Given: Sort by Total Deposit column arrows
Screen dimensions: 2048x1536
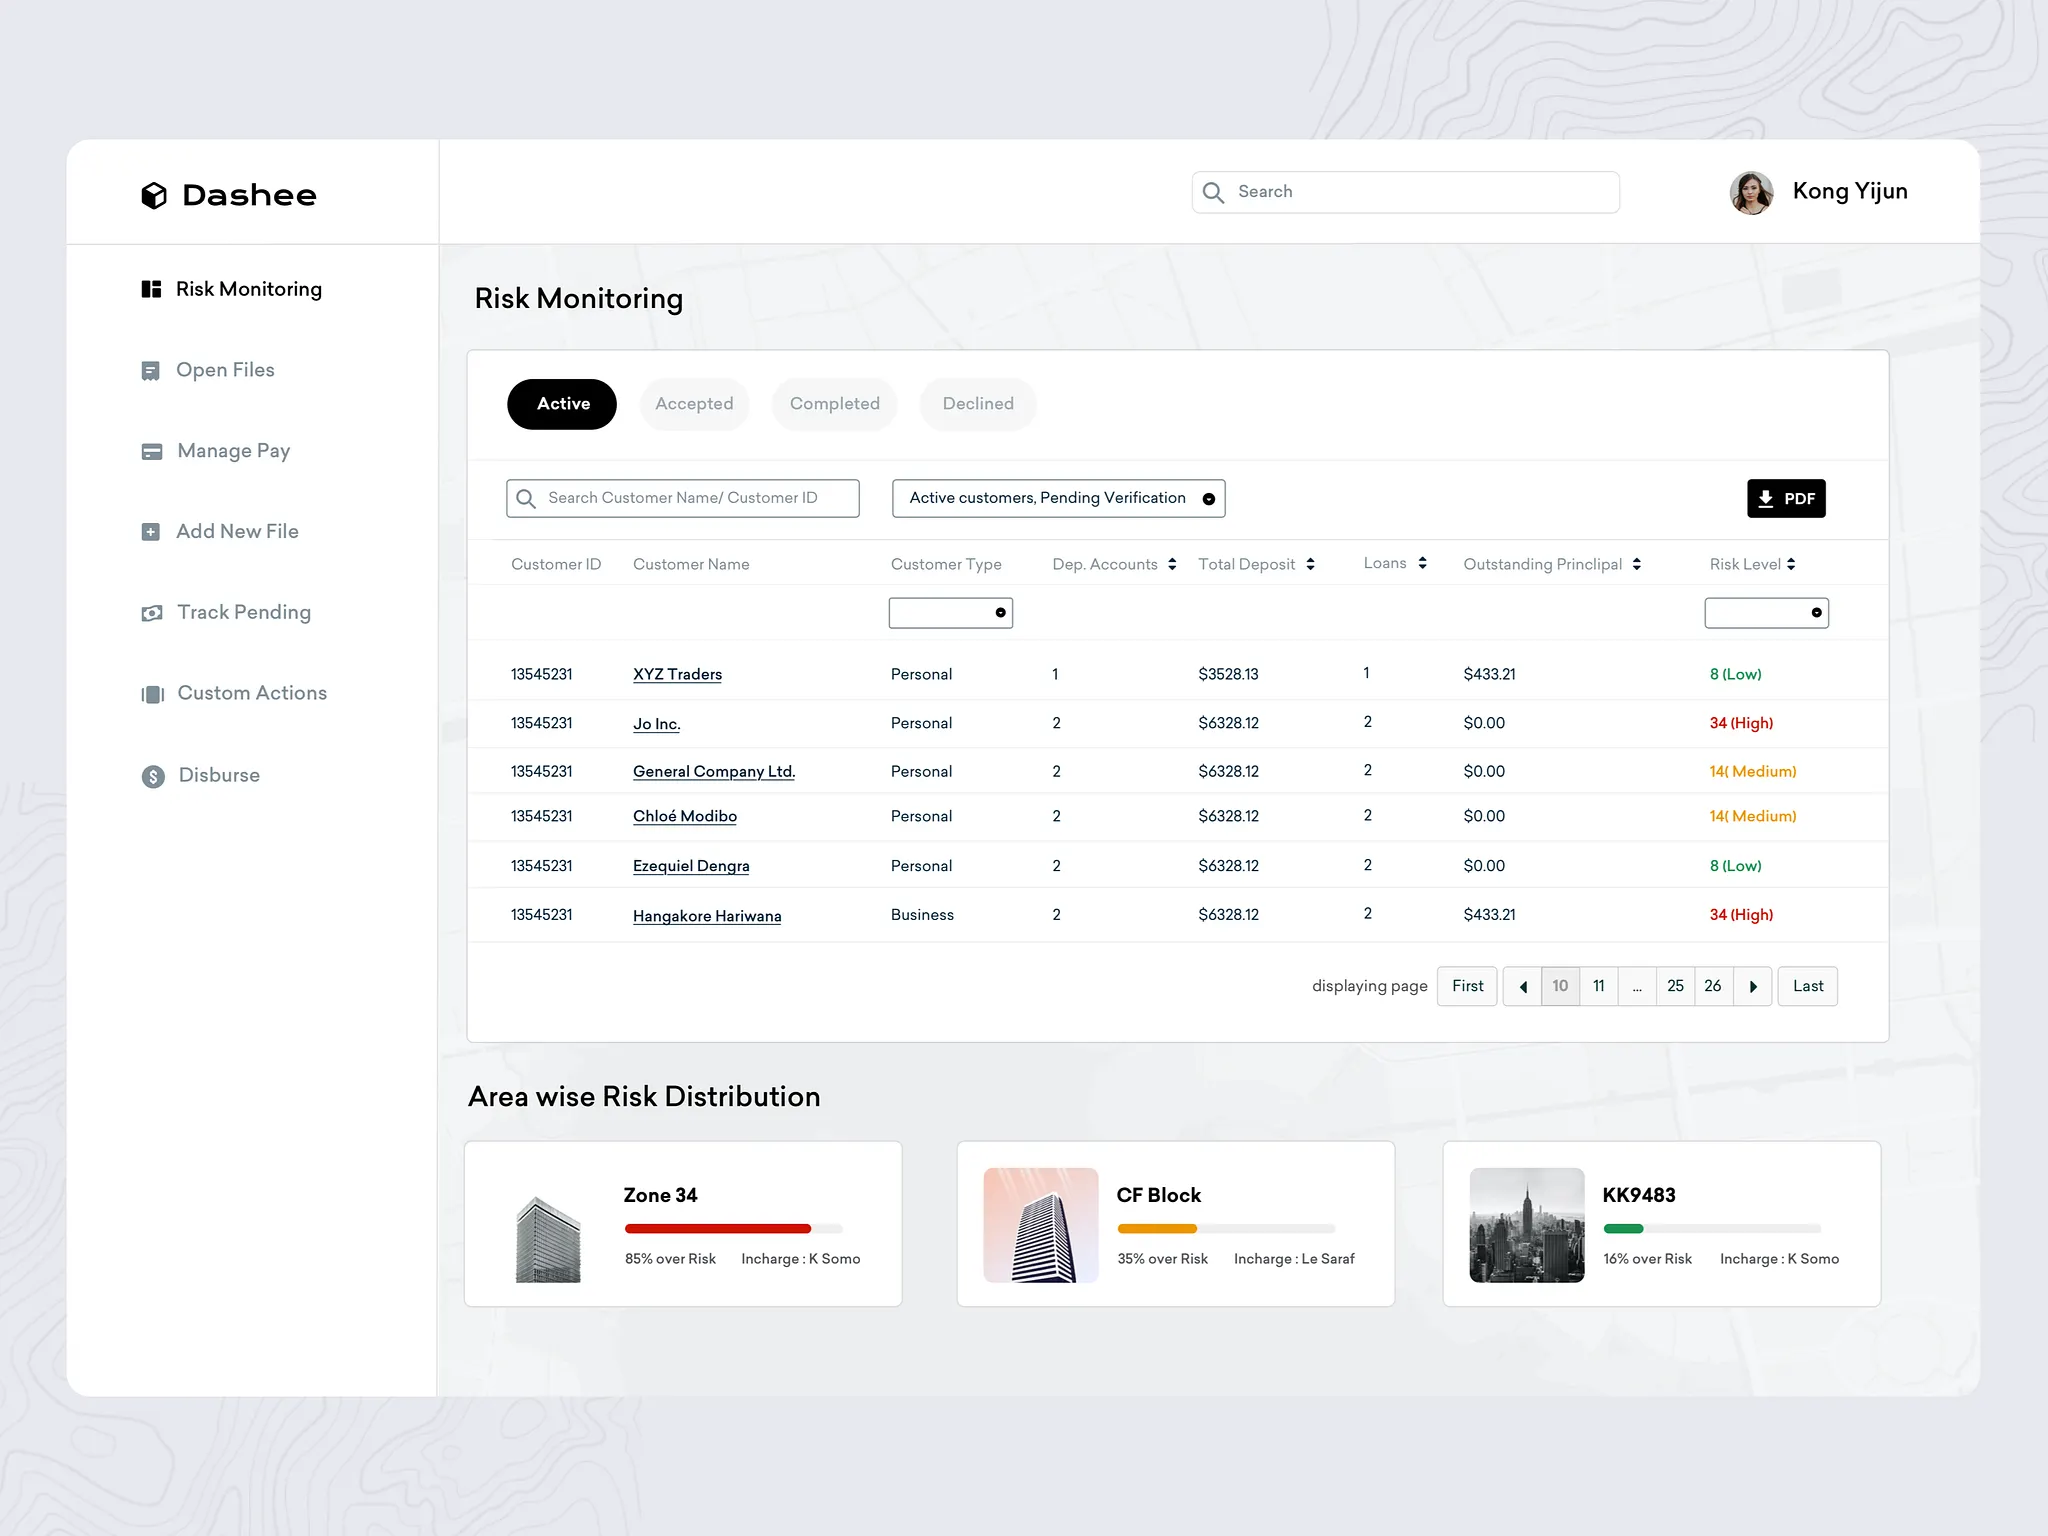Looking at the screenshot, I should [x=1310, y=564].
